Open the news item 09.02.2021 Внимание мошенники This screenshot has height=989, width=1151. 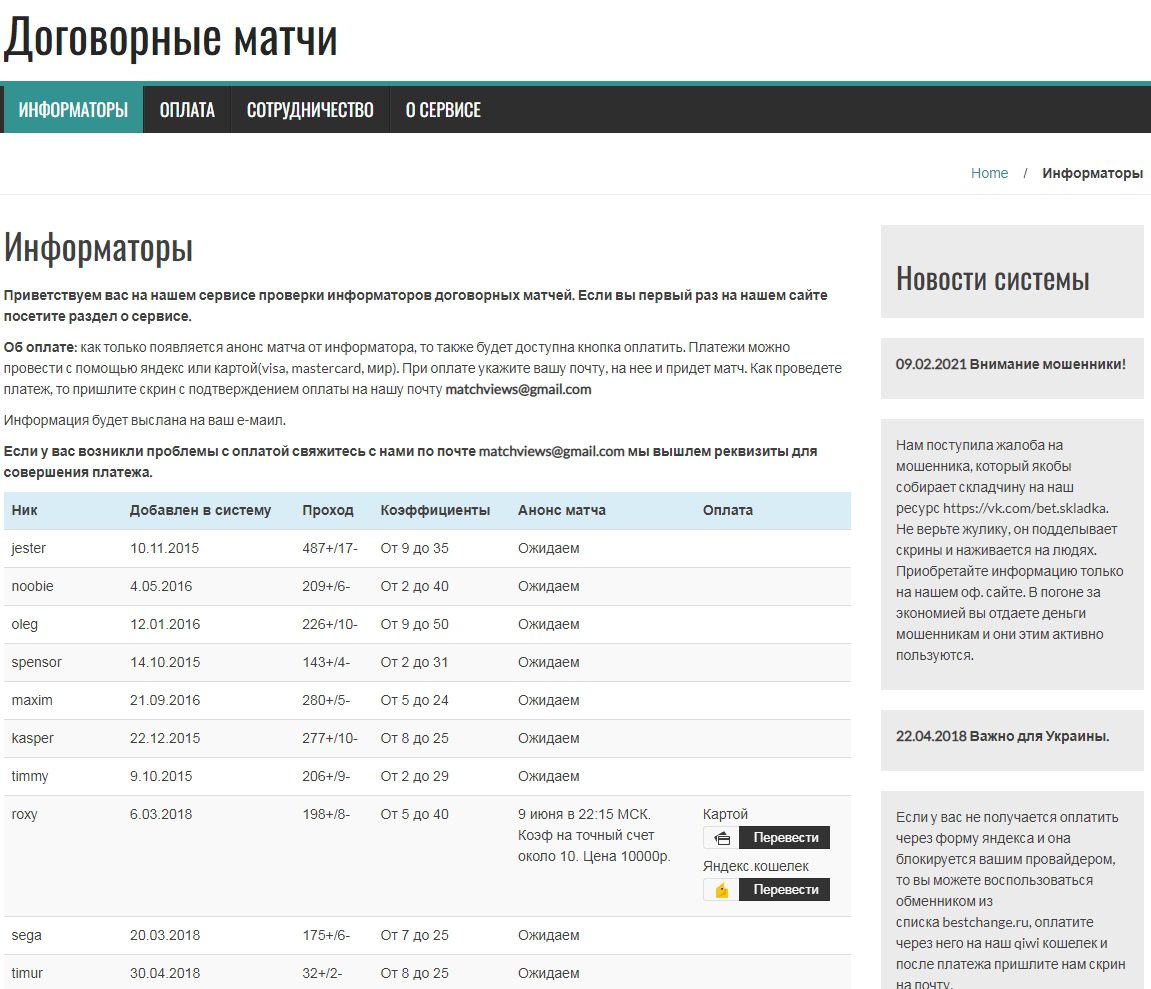pos(1011,366)
